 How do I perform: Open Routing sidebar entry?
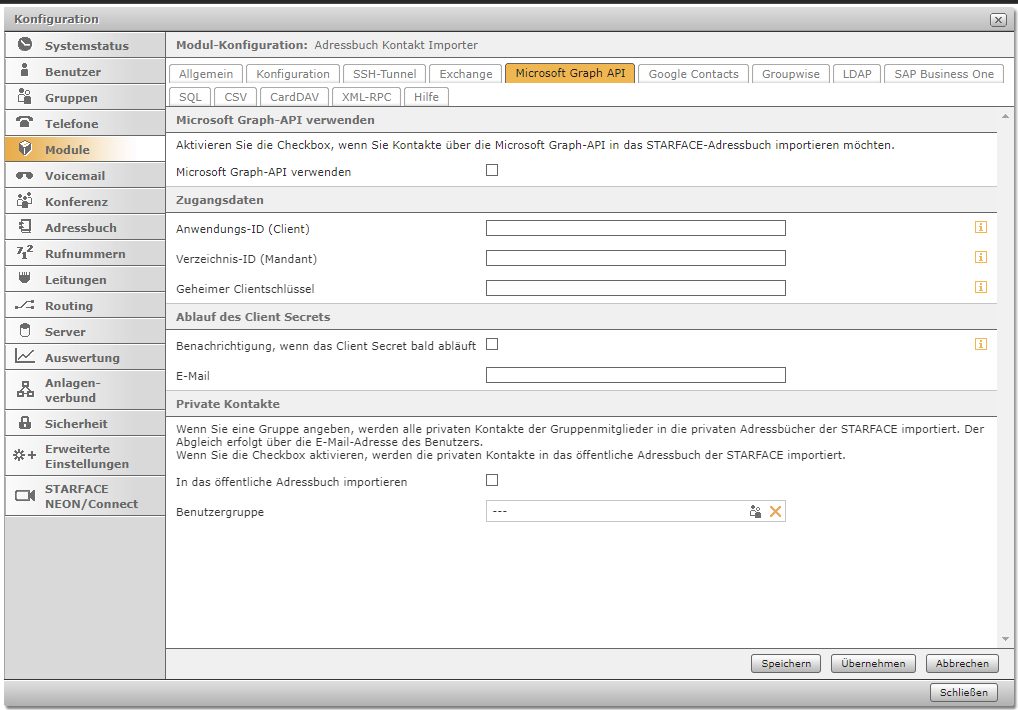pyautogui.click(x=85, y=305)
